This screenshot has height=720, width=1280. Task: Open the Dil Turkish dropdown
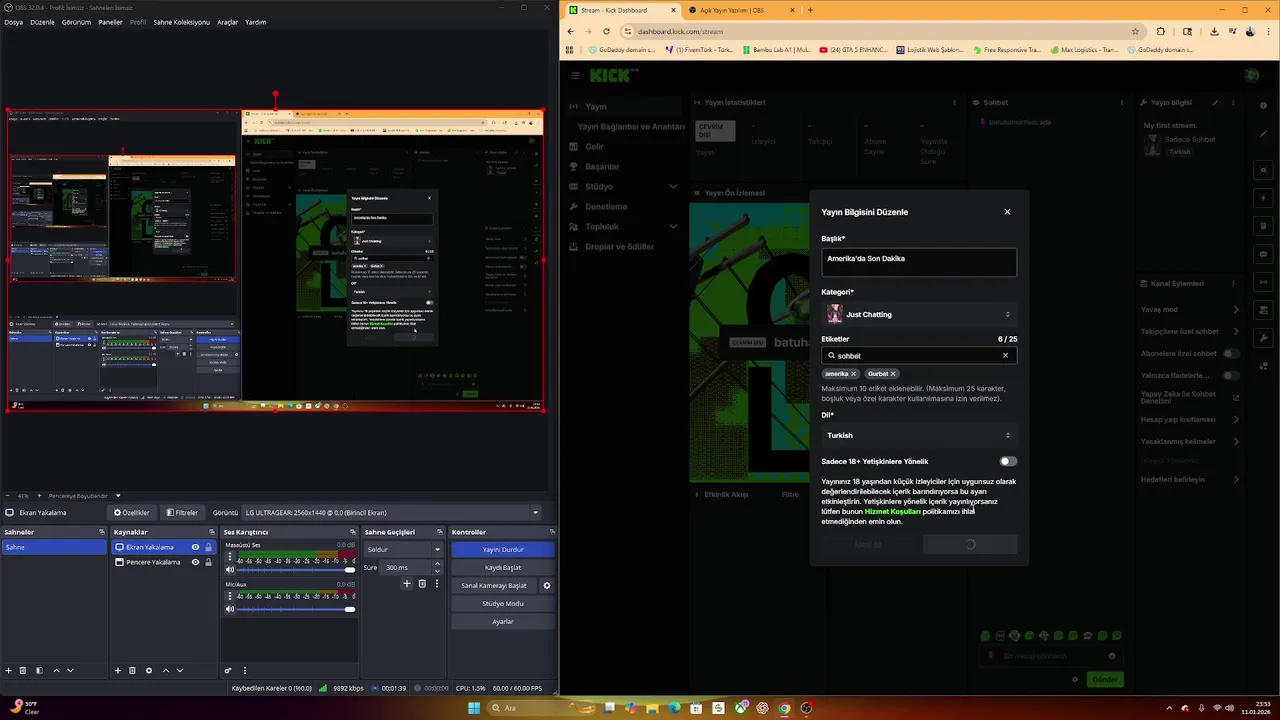click(919, 435)
